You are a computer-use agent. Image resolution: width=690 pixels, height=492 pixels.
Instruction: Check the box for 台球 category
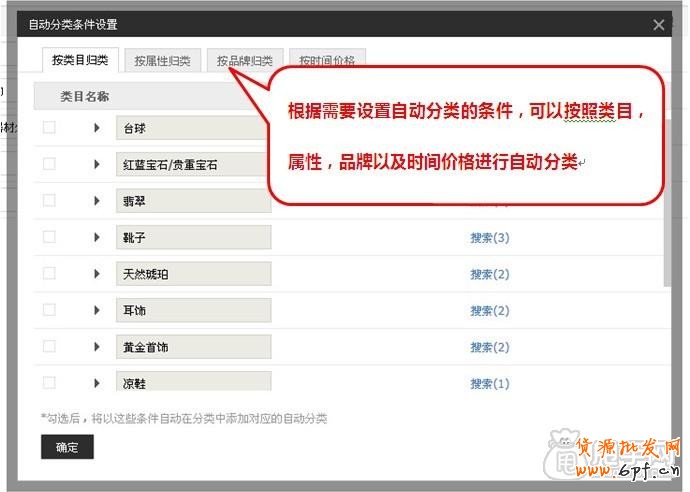[49, 128]
